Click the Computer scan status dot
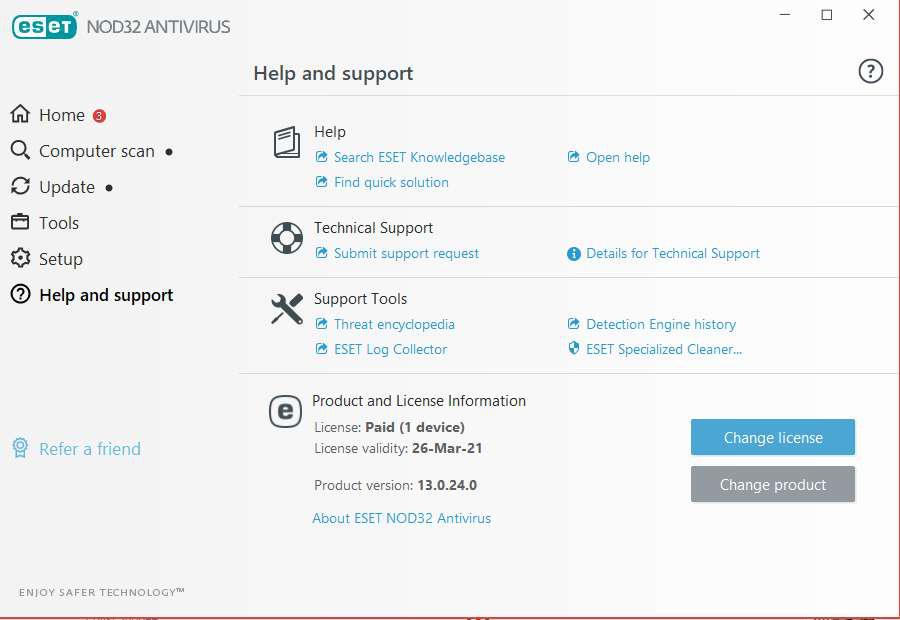This screenshot has height=620, width=900. point(169,152)
